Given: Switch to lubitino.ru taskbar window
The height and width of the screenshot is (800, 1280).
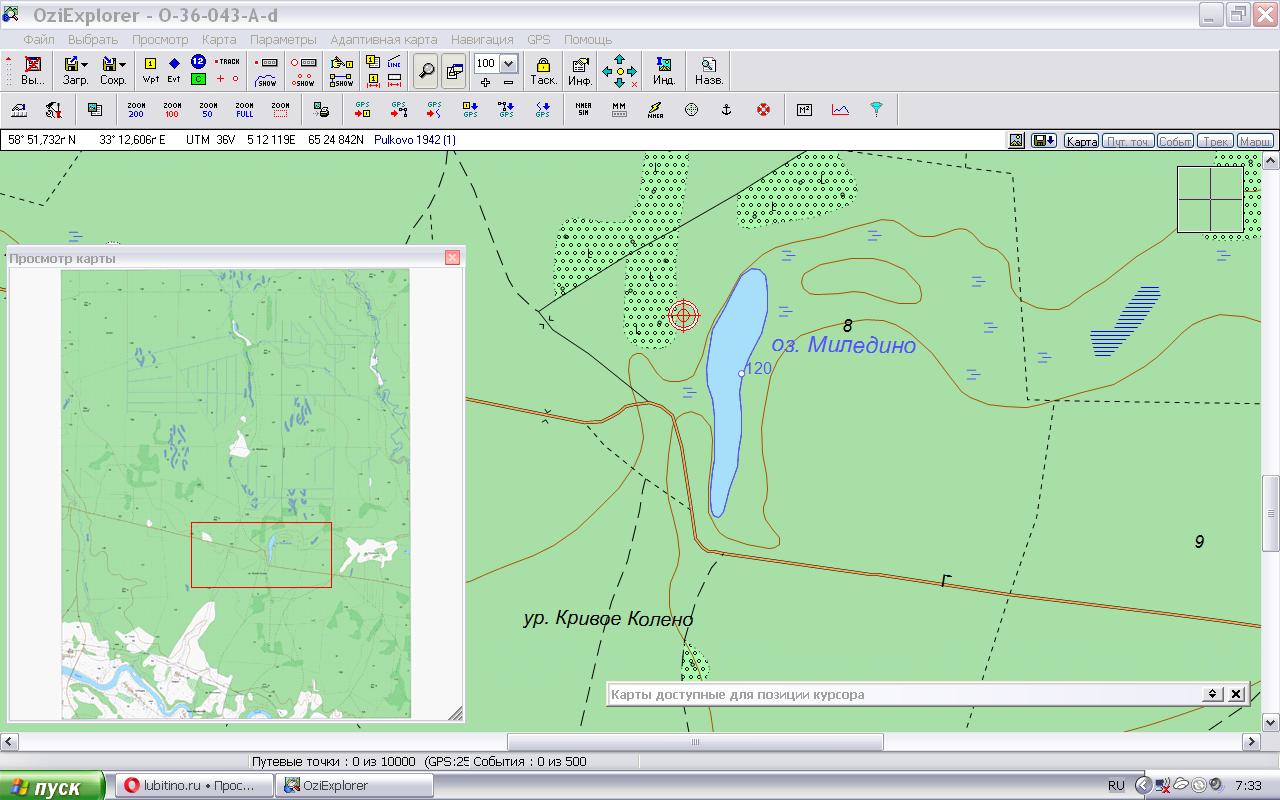Looking at the screenshot, I should click(193, 786).
